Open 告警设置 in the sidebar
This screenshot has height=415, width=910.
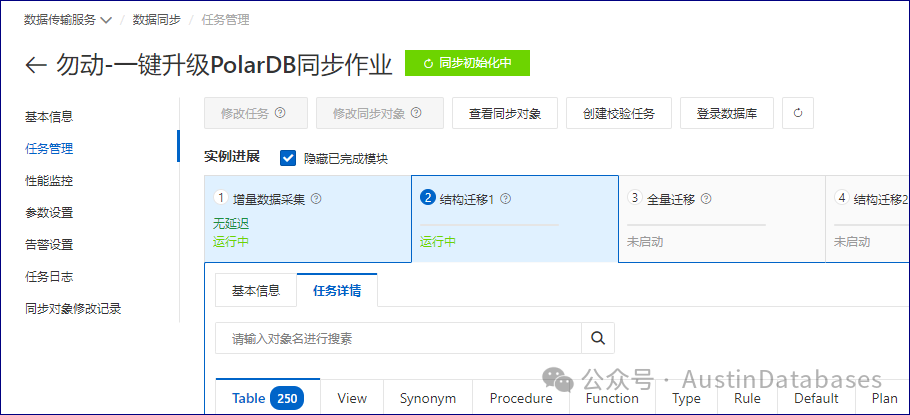[x=49, y=244]
